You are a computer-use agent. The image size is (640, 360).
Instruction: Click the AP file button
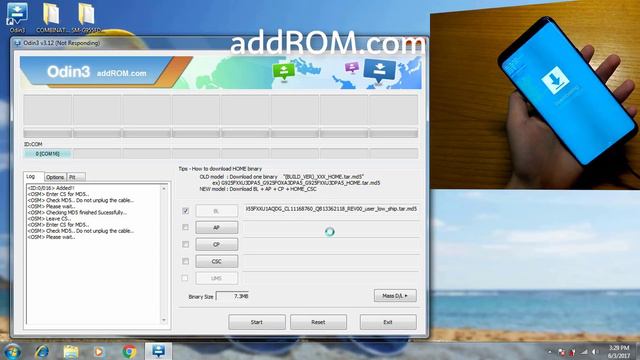(x=216, y=227)
